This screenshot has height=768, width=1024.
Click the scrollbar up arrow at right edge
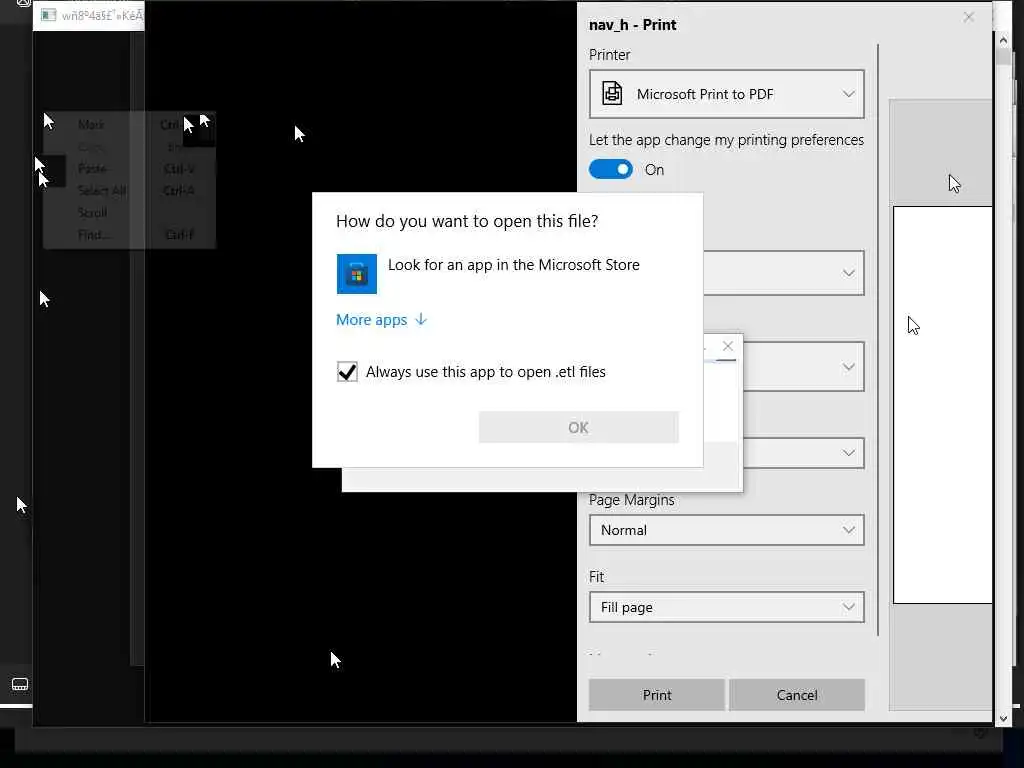pyautogui.click(x=1003, y=40)
